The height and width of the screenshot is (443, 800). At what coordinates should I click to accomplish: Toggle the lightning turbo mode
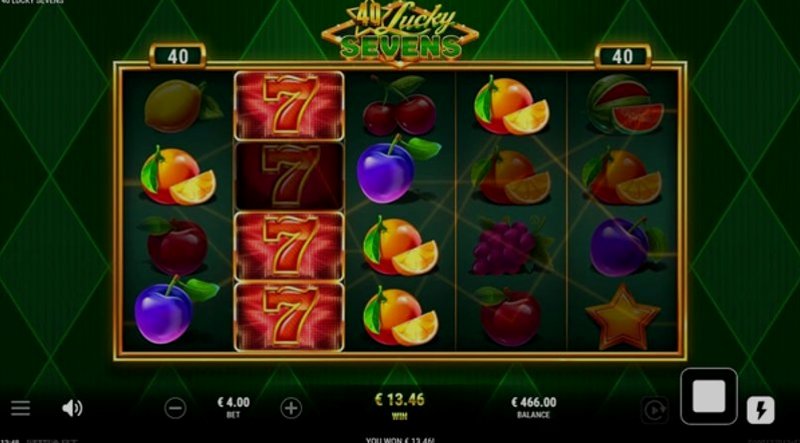tap(761, 410)
